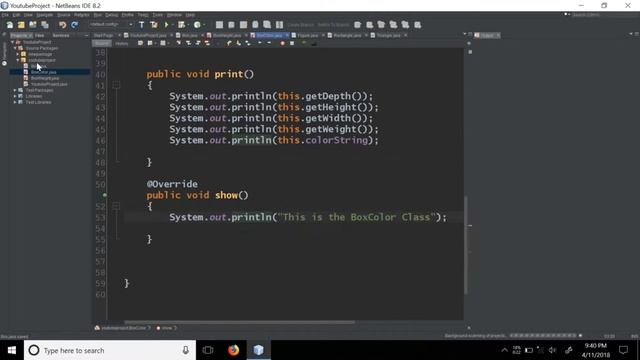
Task: Open the Start Page tab
Action: pyautogui.click(x=103, y=36)
